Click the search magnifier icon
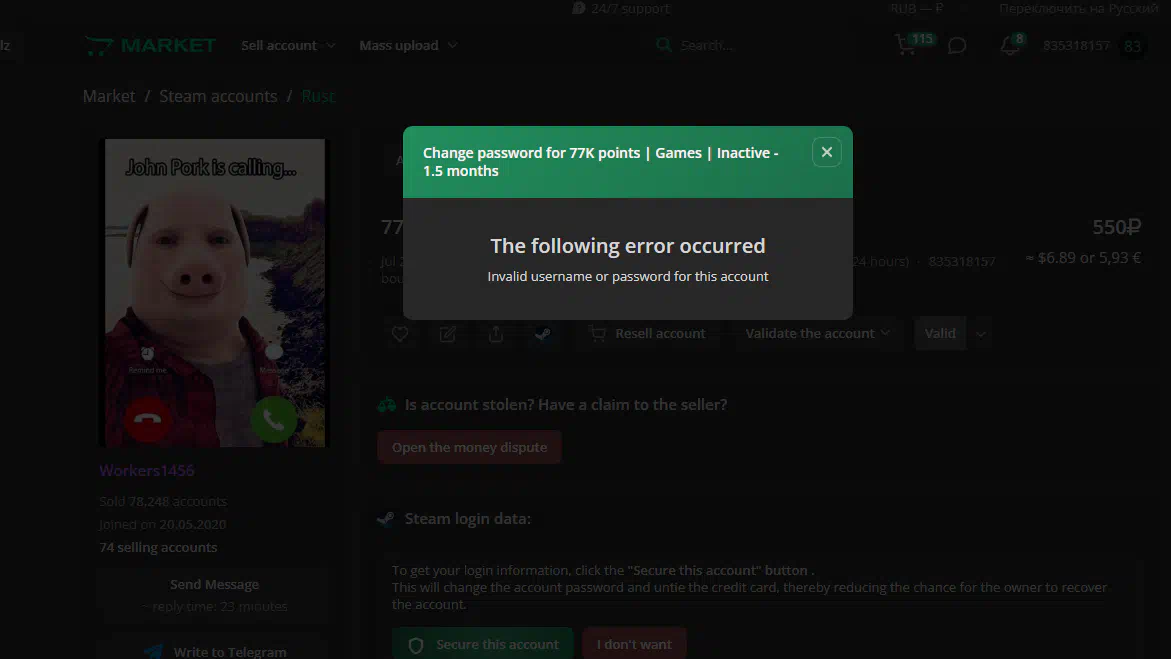 (x=663, y=46)
